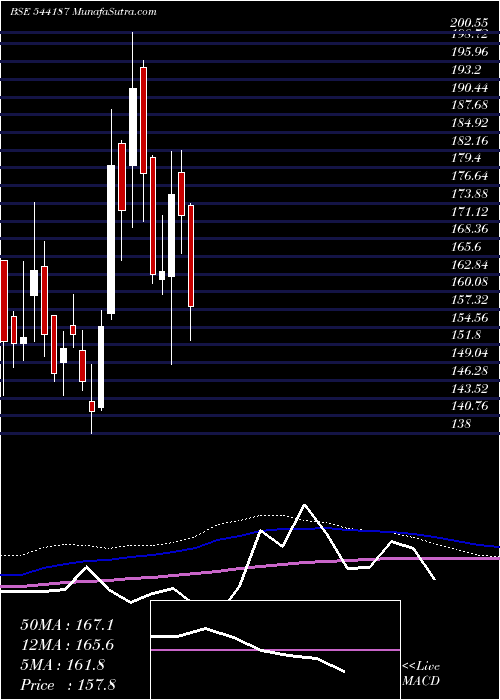Click the Price : 157.8 readout

(x=68, y=685)
